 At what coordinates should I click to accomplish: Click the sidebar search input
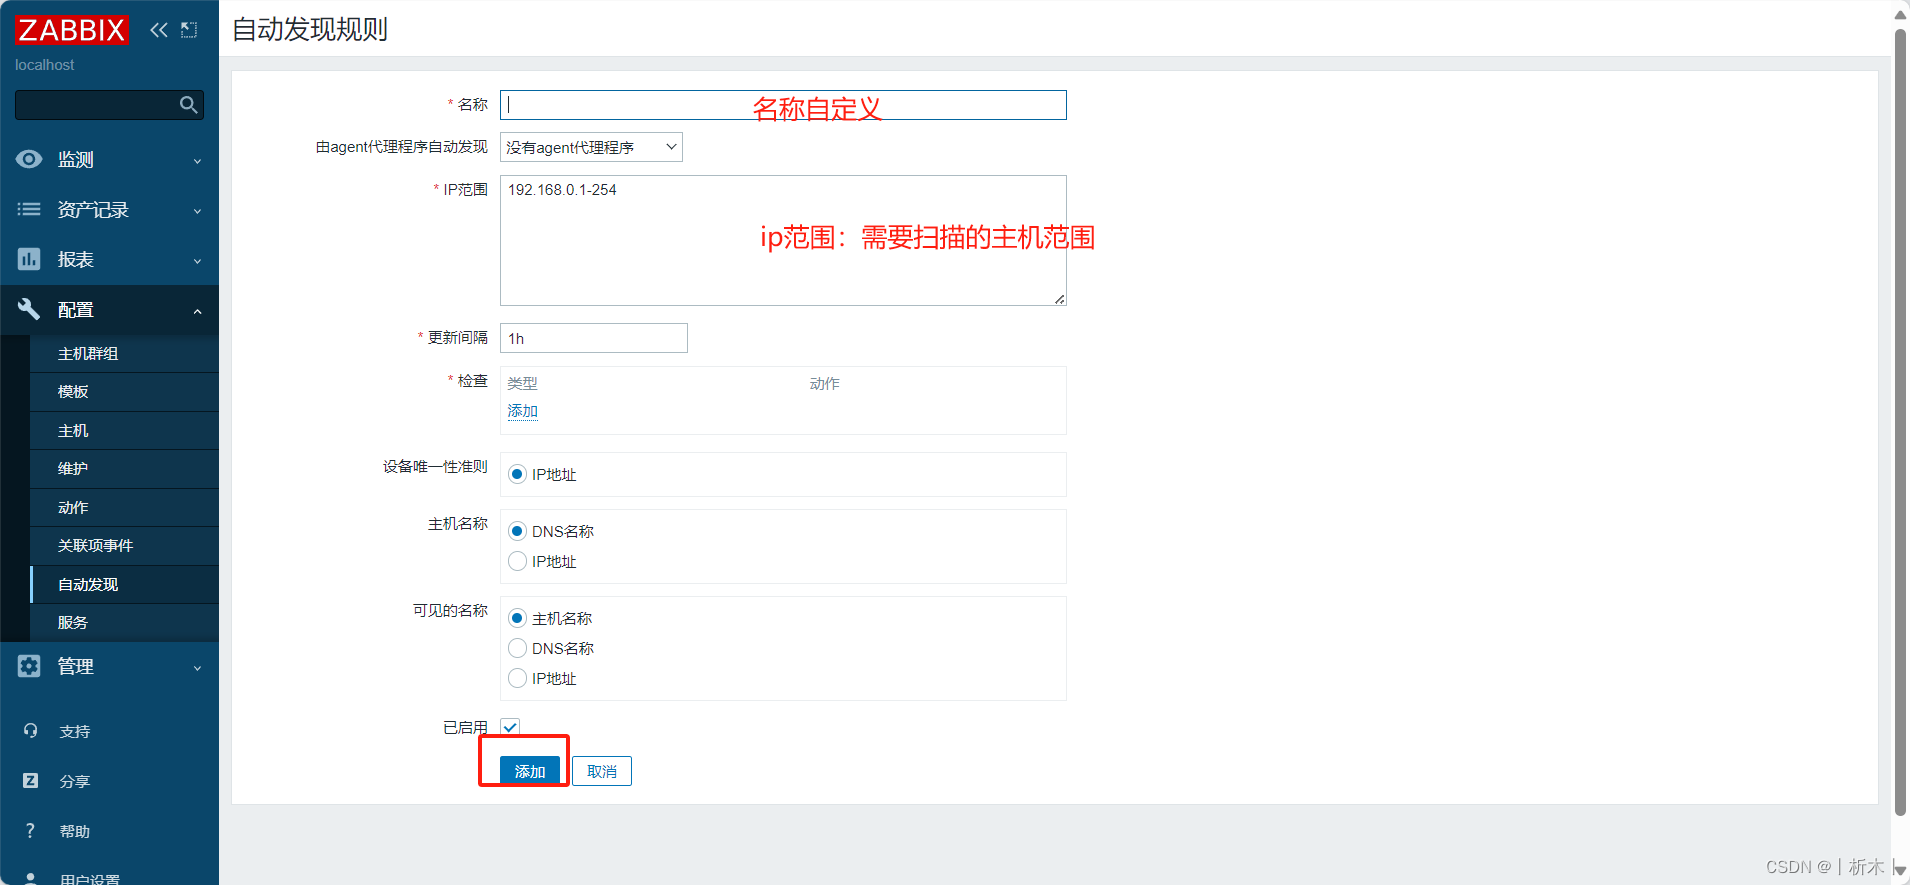96,105
